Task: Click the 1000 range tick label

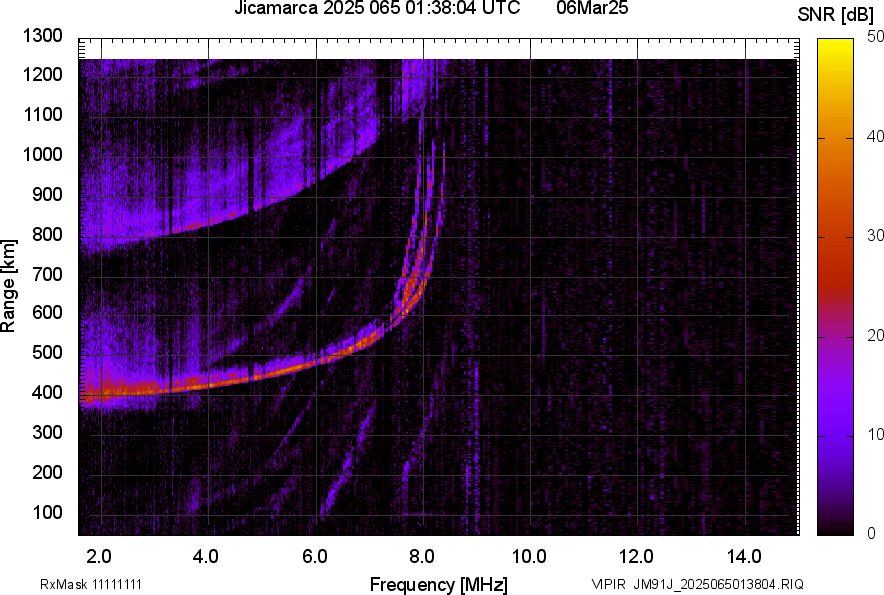Action: 42,154
